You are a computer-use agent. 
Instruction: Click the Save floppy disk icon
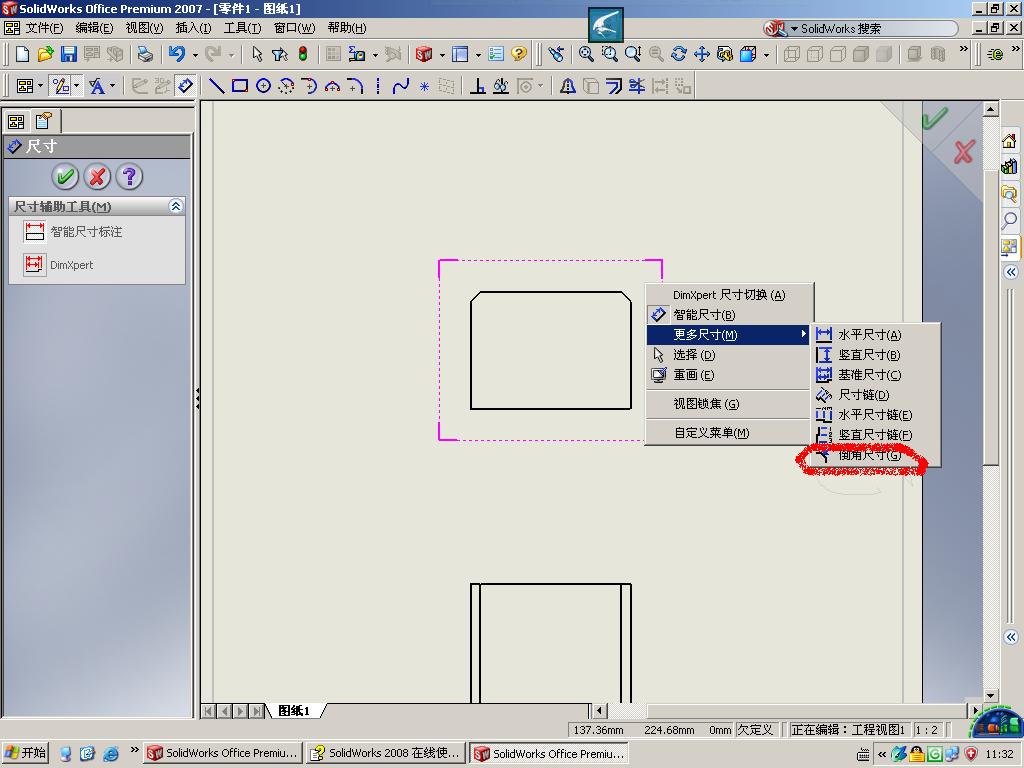(69, 54)
